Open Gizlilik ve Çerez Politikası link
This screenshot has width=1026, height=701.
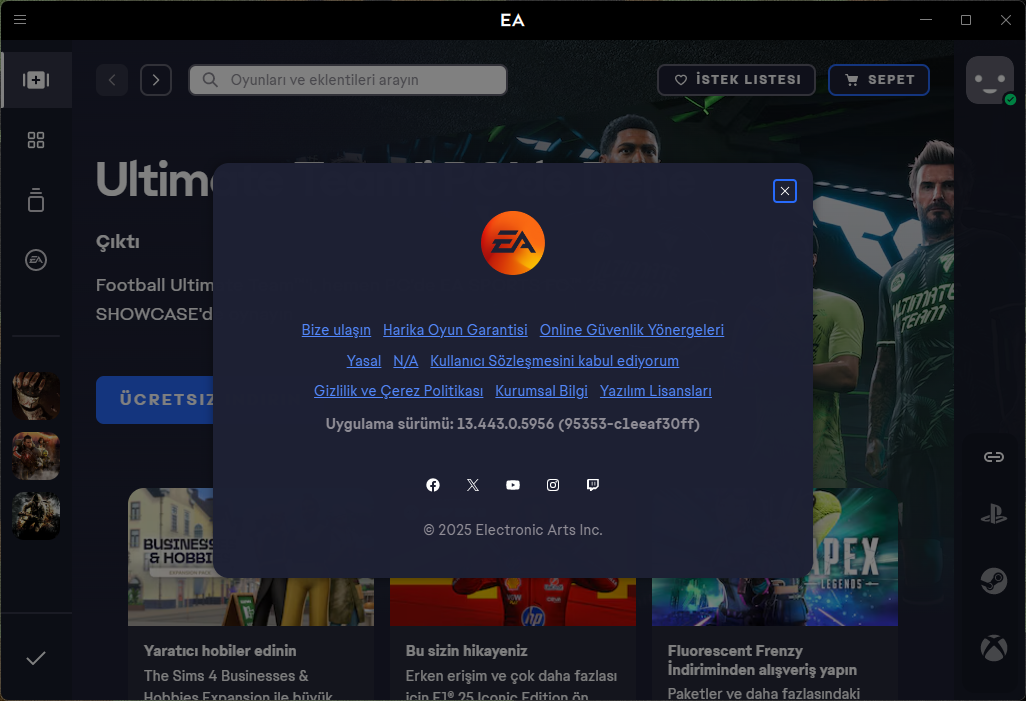click(398, 391)
